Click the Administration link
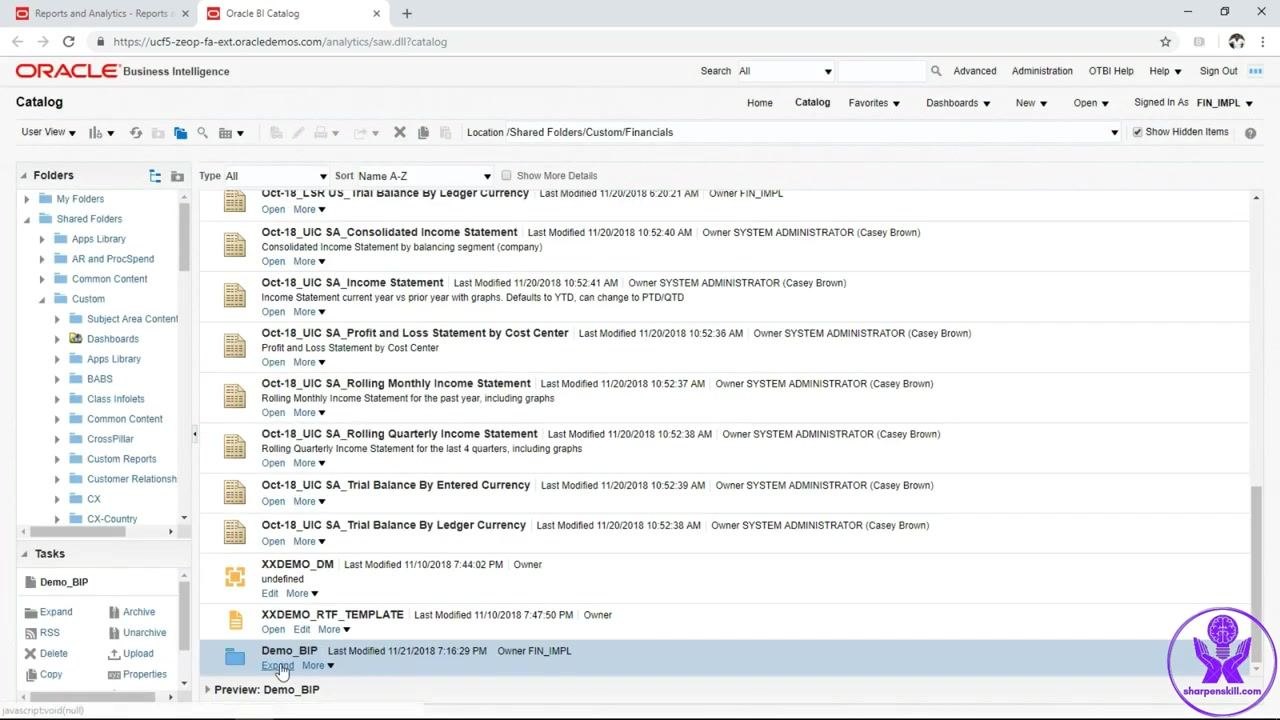The image size is (1280, 720). (1042, 71)
